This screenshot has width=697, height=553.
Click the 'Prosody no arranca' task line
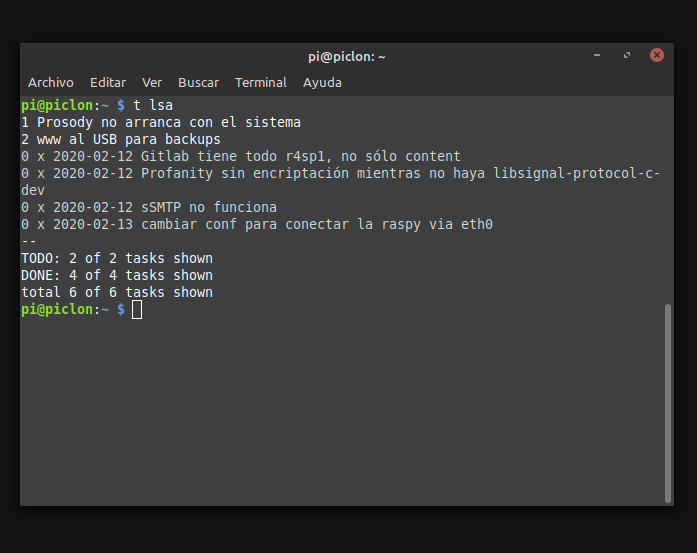(x=161, y=122)
